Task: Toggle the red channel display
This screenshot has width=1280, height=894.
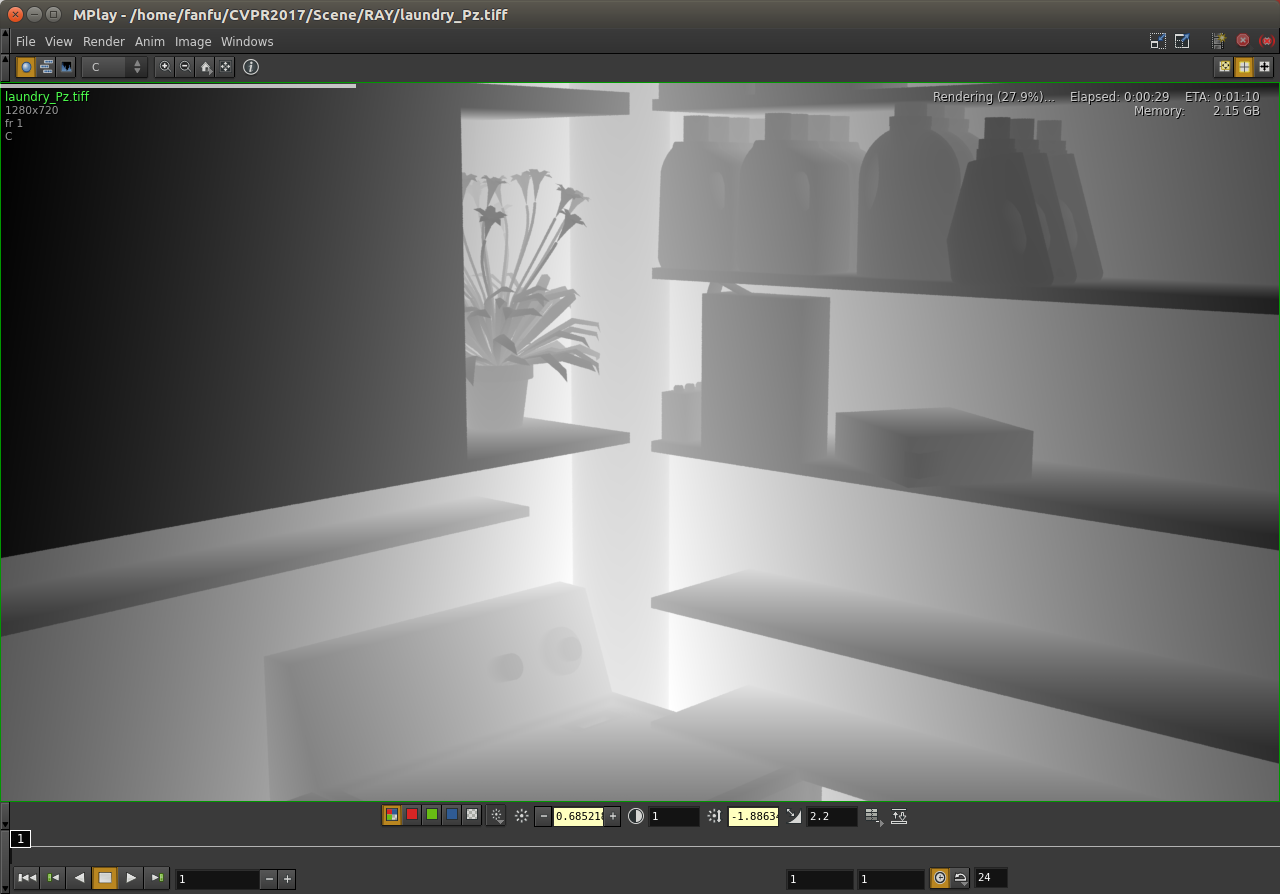Action: pyautogui.click(x=412, y=816)
